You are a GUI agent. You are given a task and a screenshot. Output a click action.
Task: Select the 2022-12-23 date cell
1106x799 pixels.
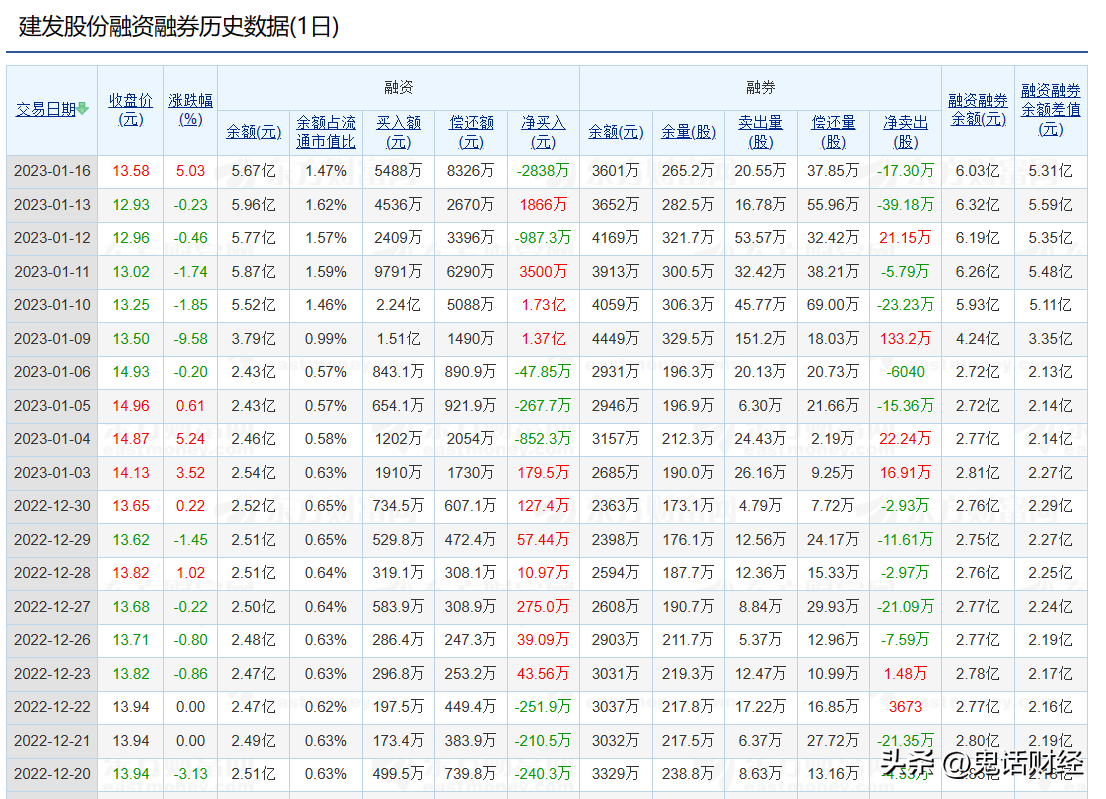[x=52, y=673]
